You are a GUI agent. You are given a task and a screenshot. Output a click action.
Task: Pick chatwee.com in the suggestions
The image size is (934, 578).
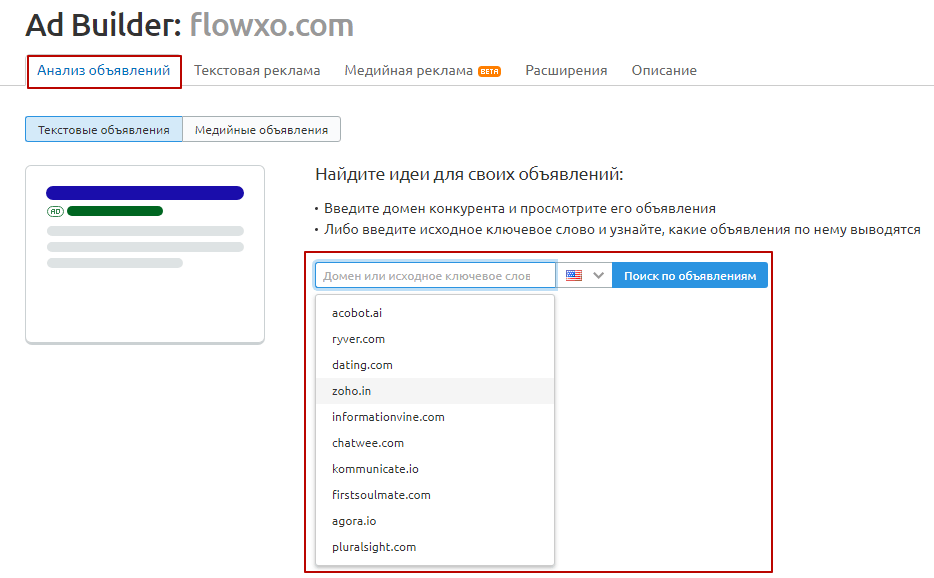pos(435,443)
